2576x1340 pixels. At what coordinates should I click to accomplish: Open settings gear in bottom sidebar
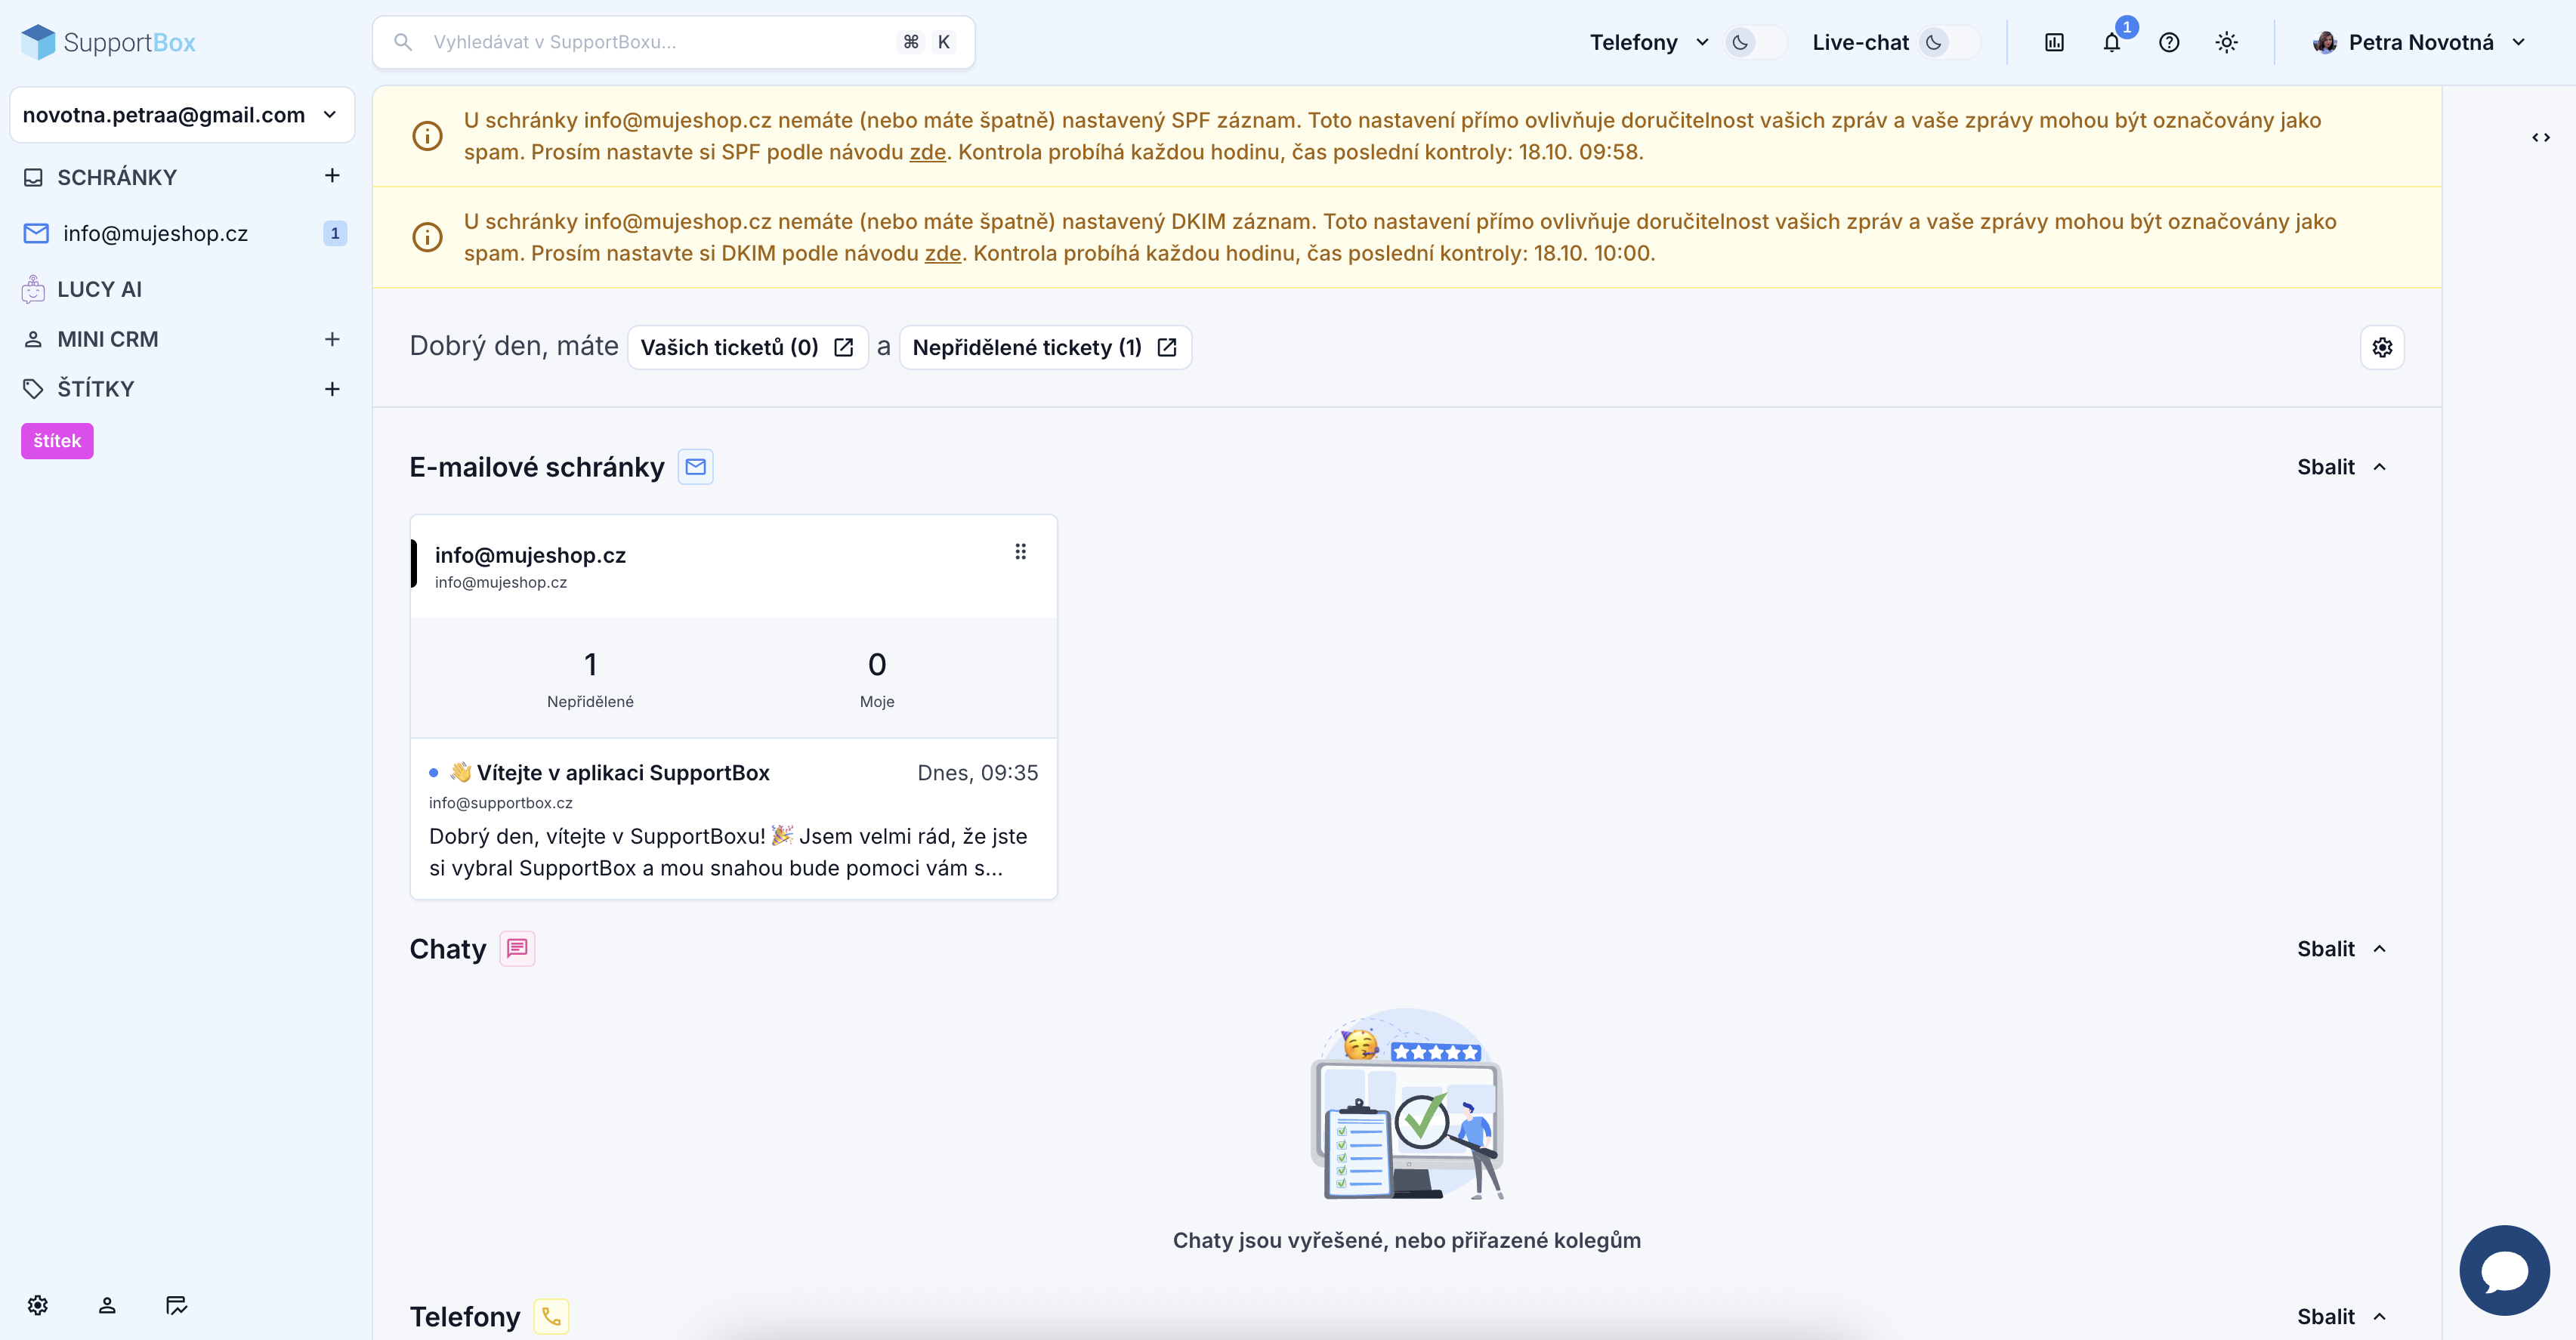pos(38,1305)
